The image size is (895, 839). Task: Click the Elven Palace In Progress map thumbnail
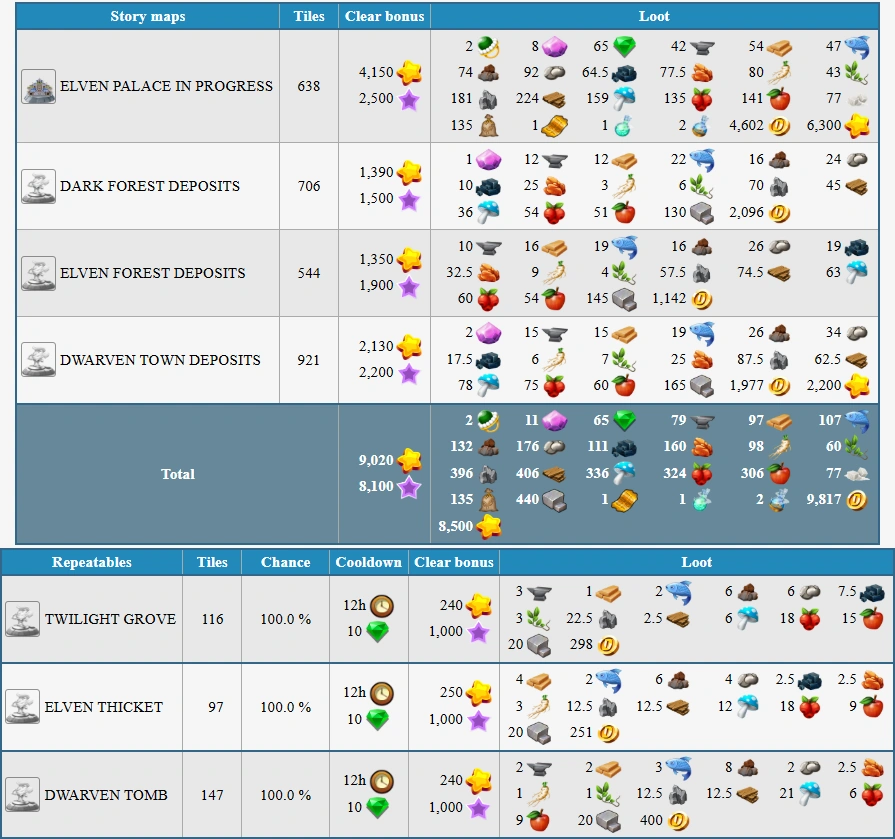[38, 86]
